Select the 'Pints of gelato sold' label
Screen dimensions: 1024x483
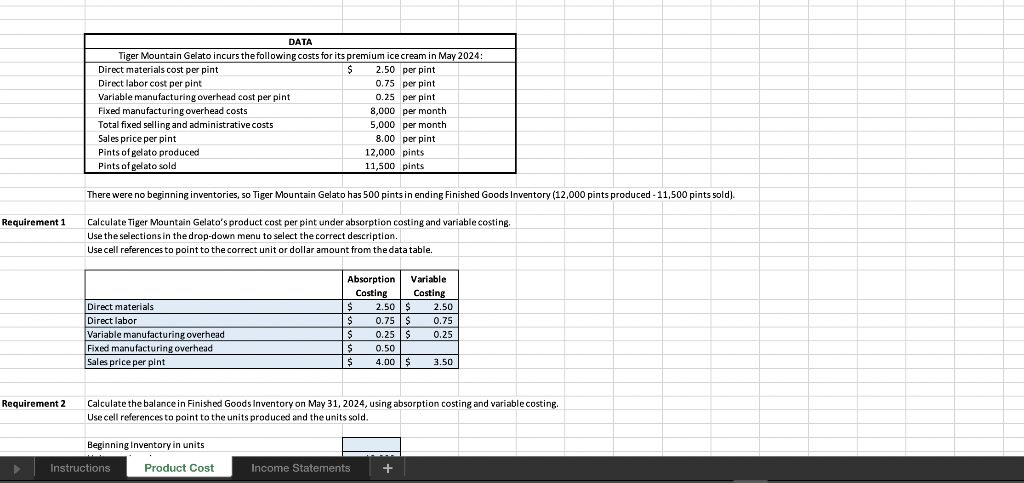pyautogui.click(x=137, y=166)
